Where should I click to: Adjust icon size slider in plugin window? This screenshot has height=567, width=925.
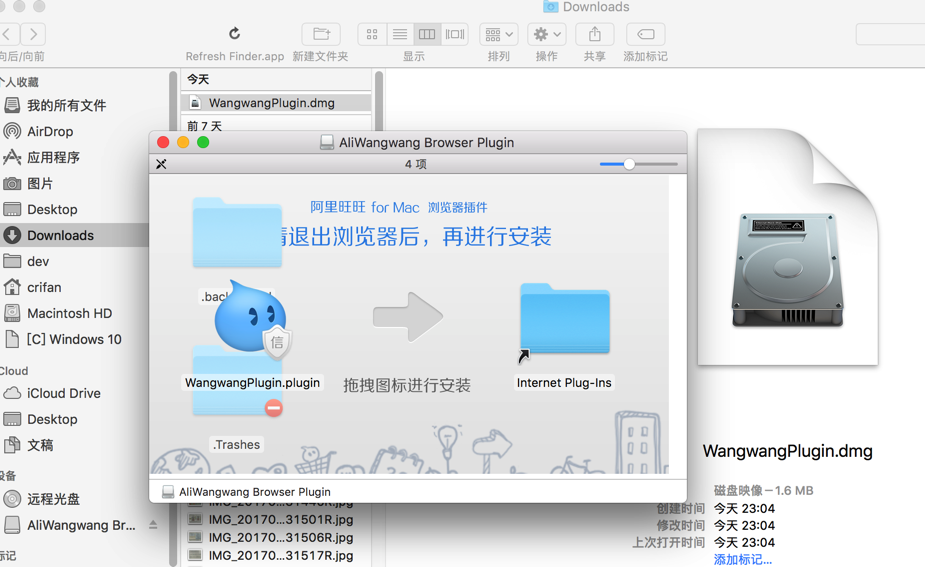(629, 164)
